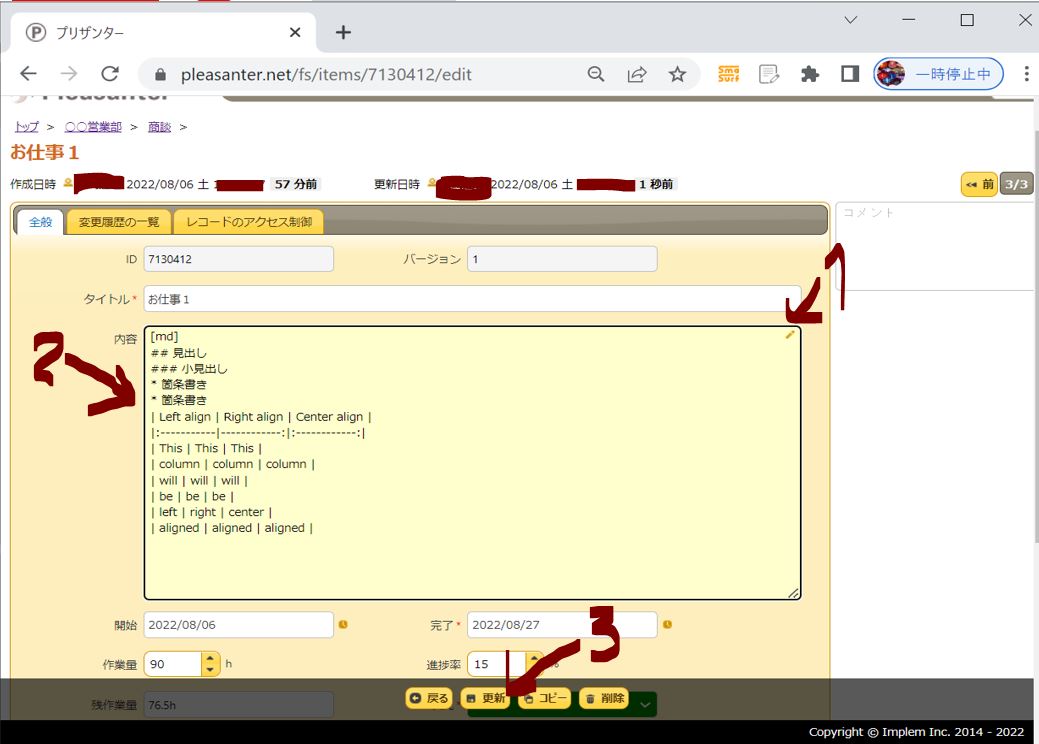Click the 残作業量 field showing 76.5h
The image size is (1039, 744).
239,705
